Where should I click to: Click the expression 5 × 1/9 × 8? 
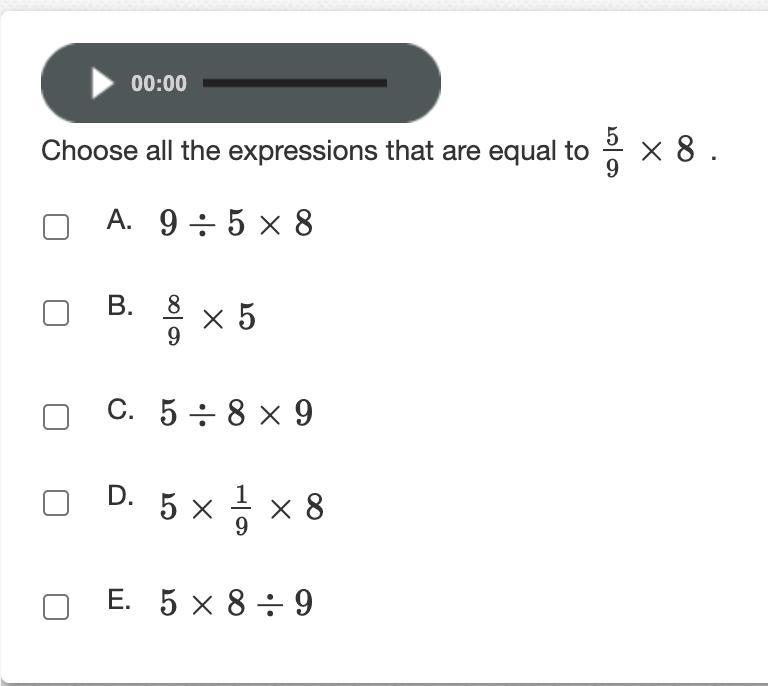pyautogui.click(x=241, y=510)
